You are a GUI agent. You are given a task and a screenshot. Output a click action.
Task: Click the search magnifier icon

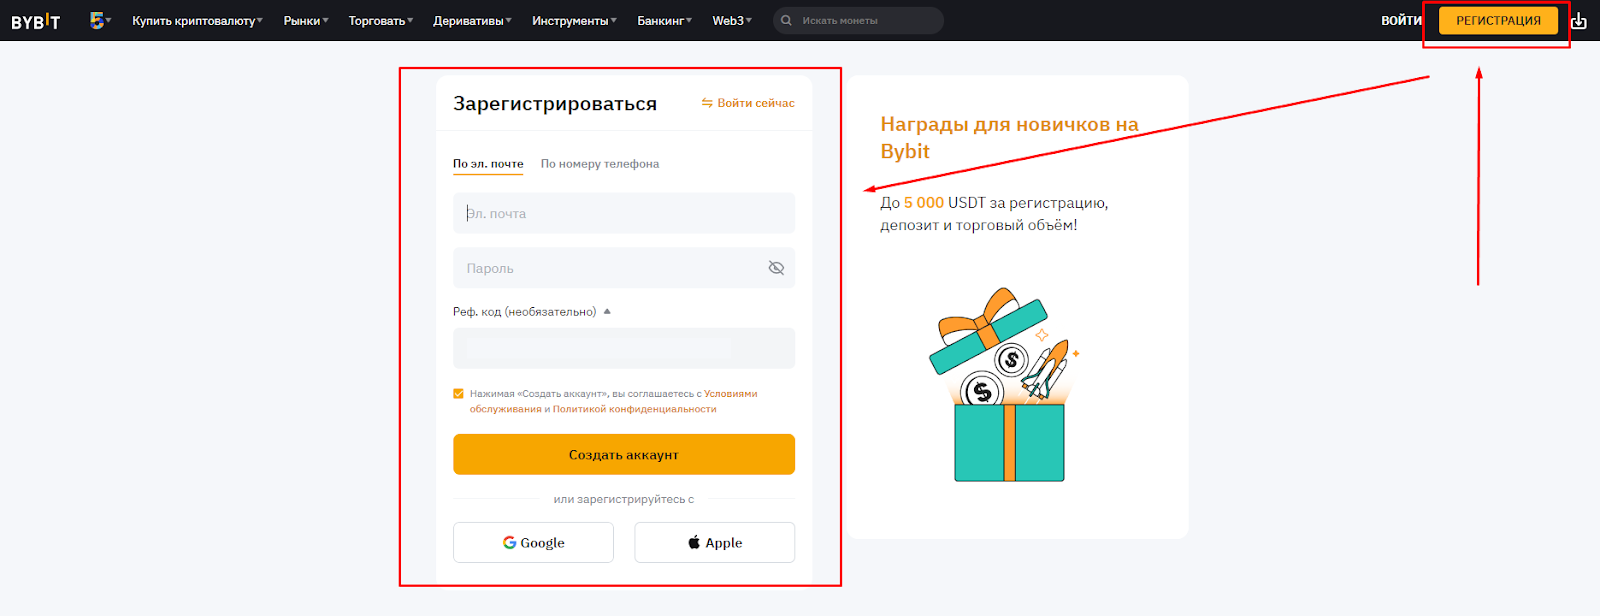[787, 20]
